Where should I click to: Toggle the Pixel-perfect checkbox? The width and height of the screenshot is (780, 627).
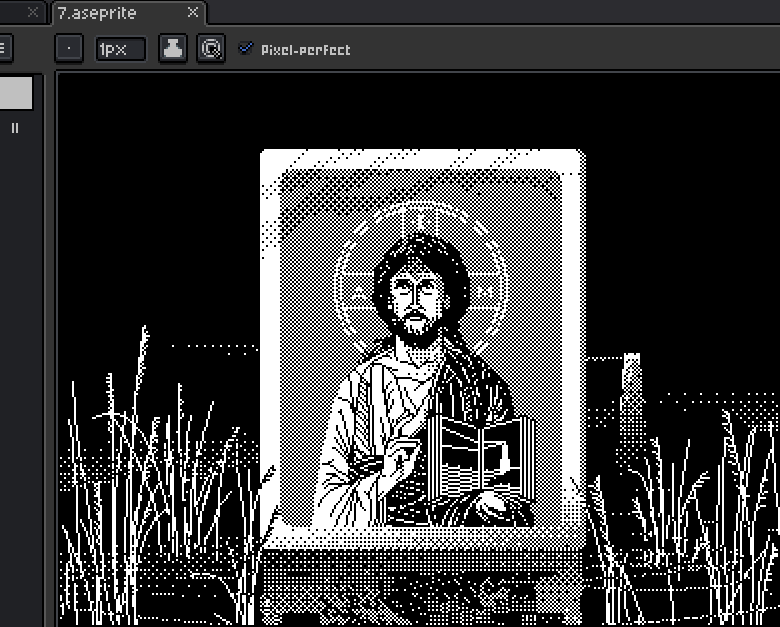245,48
